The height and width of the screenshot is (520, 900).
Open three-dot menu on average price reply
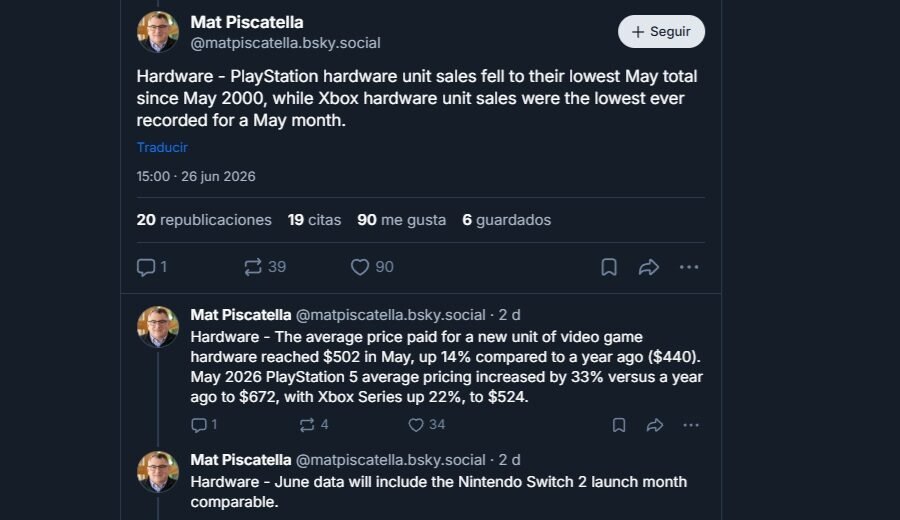click(691, 425)
